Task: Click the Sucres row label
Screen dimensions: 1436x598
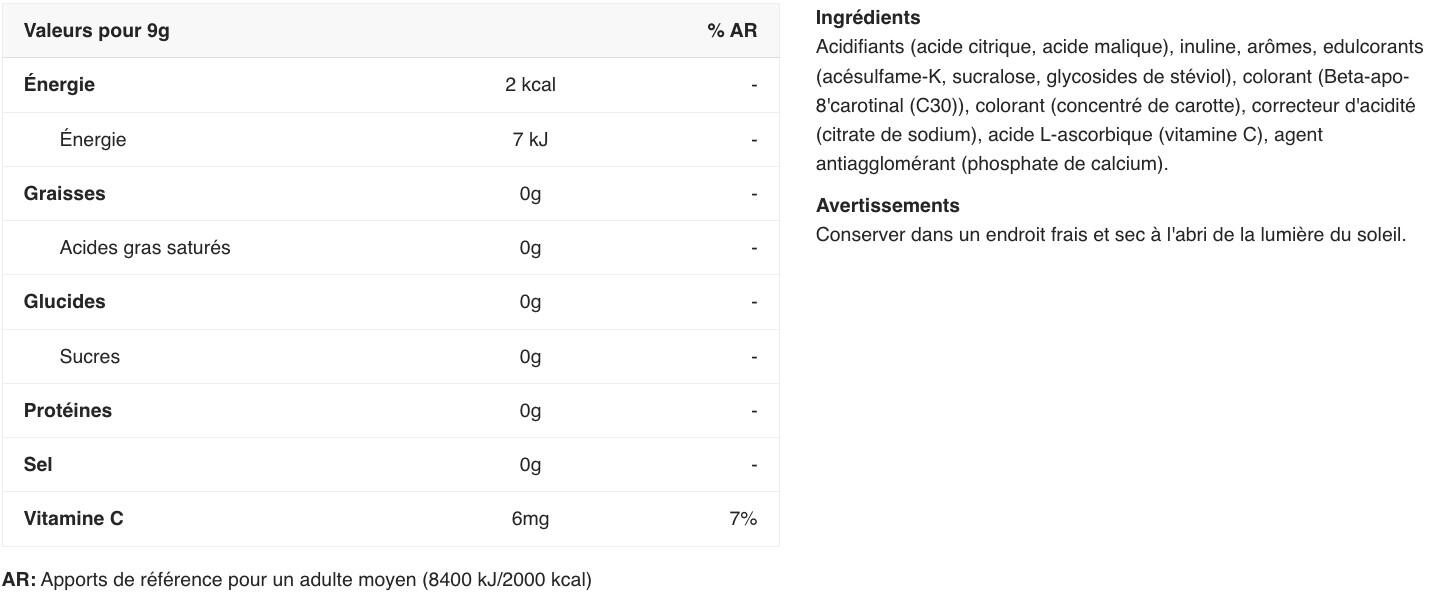Action: [x=89, y=357]
